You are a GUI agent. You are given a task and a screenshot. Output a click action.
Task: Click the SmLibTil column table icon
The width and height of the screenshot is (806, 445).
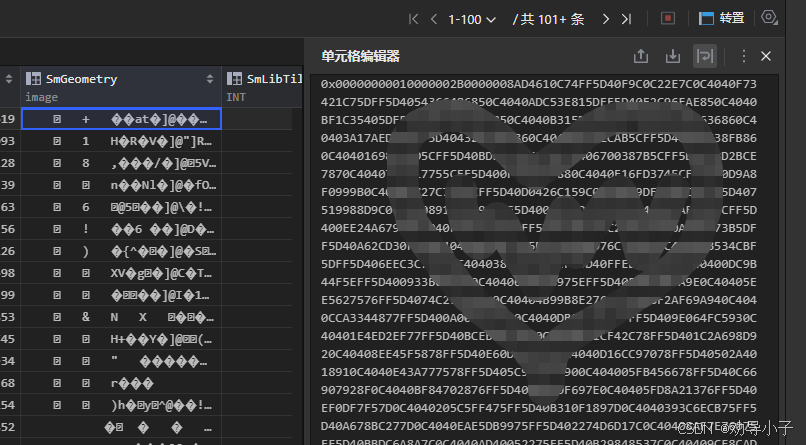pos(234,79)
